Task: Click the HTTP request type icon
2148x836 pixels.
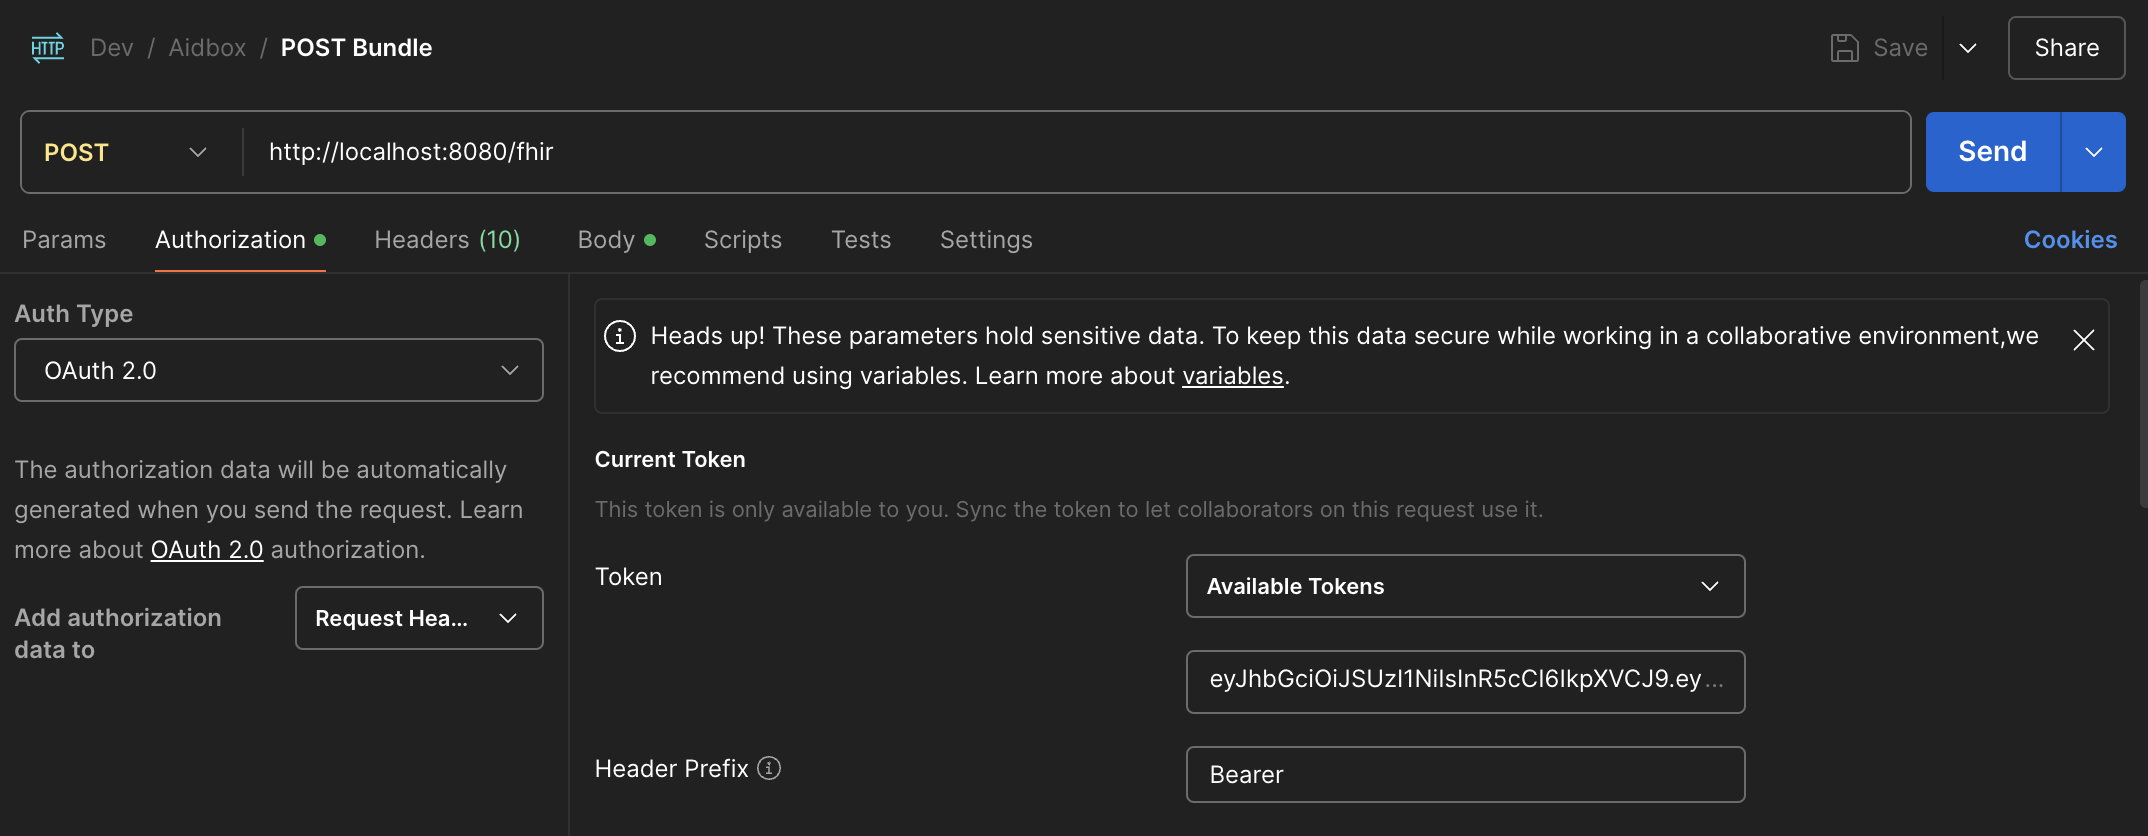Action: coord(48,48)
